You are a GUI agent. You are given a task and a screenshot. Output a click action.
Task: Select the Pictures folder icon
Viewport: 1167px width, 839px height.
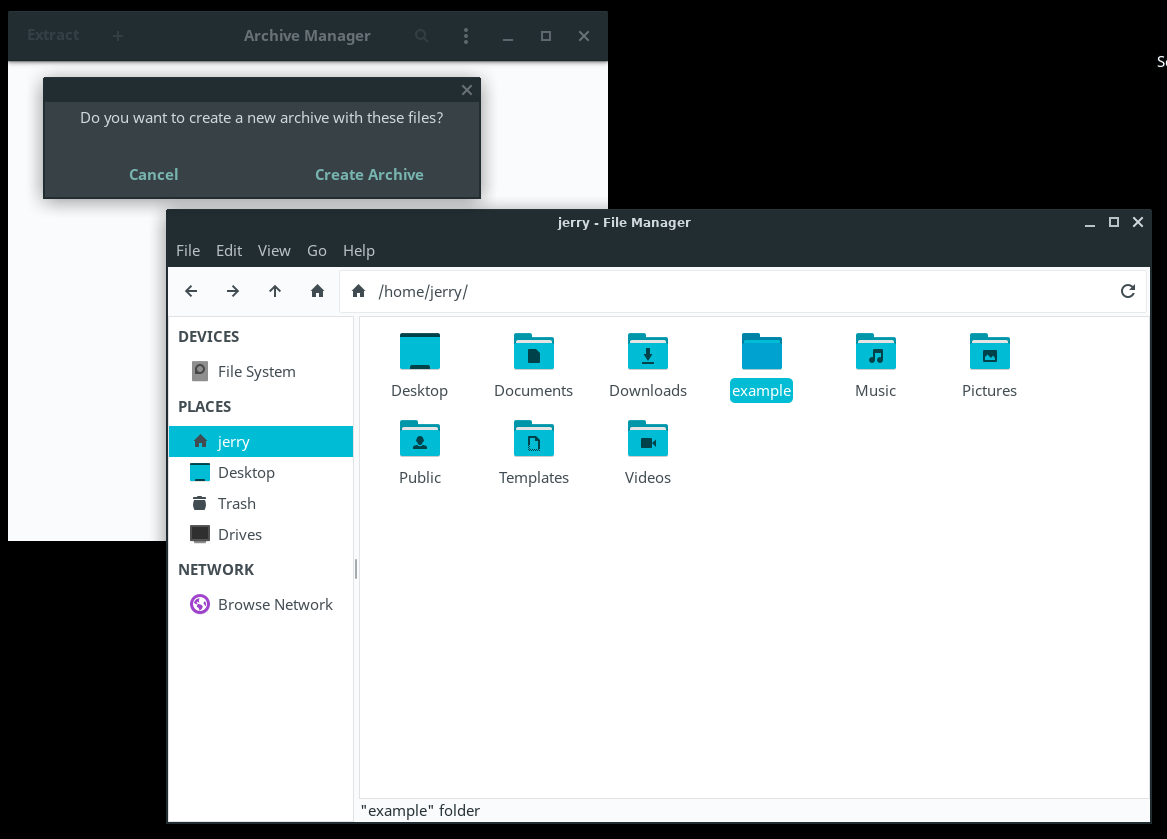point(989,353)
